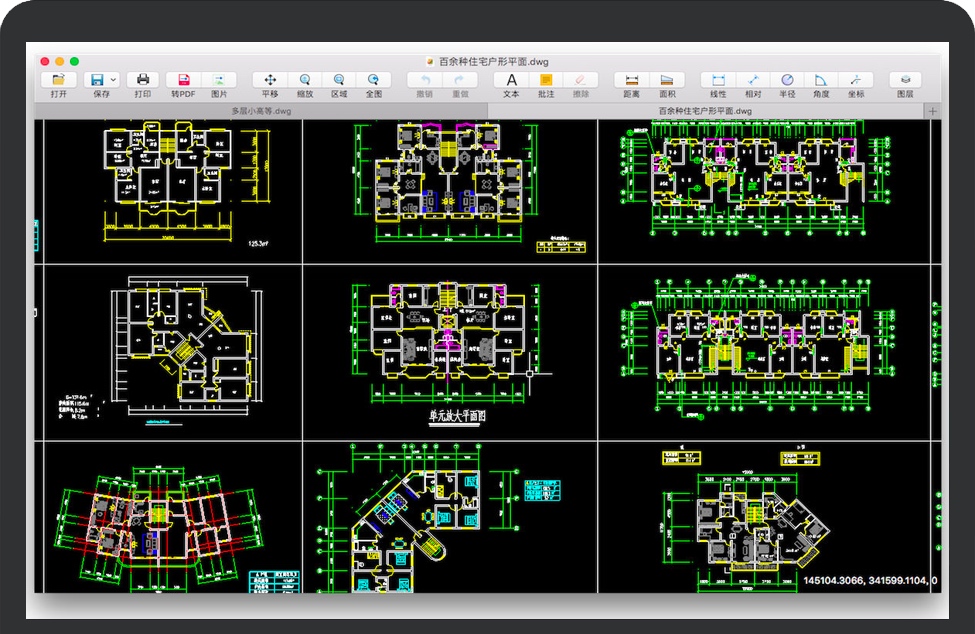Select the Radius (半径) measure tool

(x=787, y=80)
